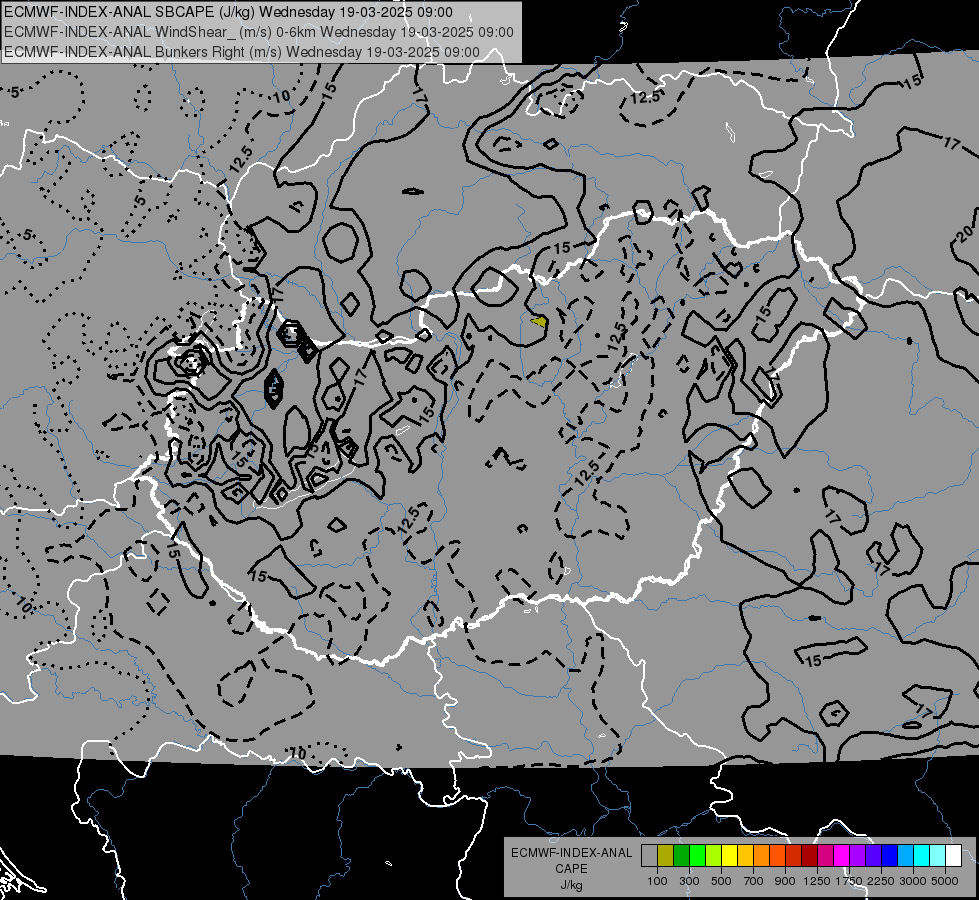Pick the pure yellow legend swatch
Viewport: 979px width, 900px height.
click(729, 856)
